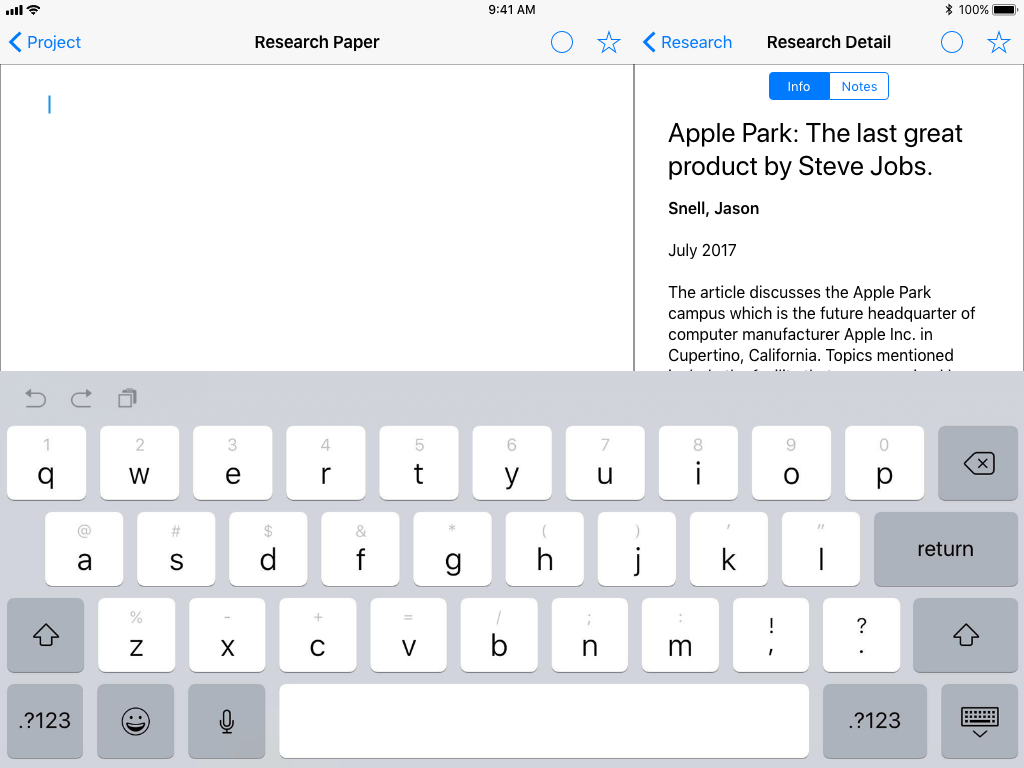This screenshot has width=1024, height=768.
Task: Tap the l key
Action: click(x=821, y=549)
